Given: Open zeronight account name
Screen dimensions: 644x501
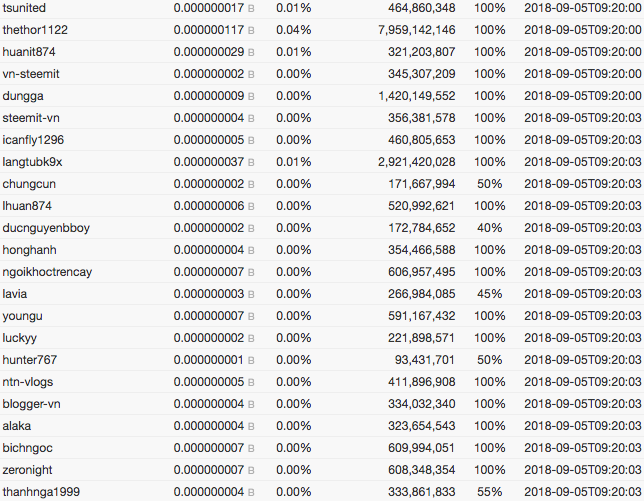Looking at the screenshot, I should pos(27,470).
